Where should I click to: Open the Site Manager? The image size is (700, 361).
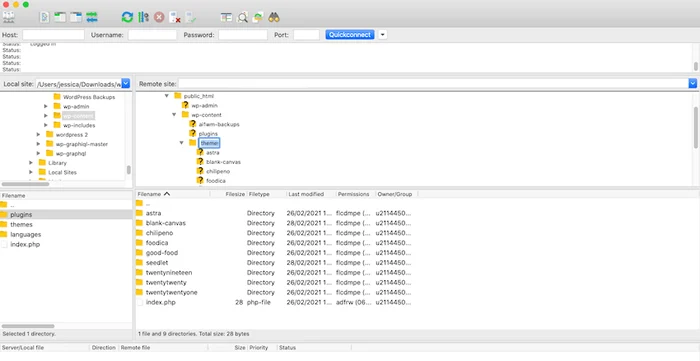[x=8, y=17]
